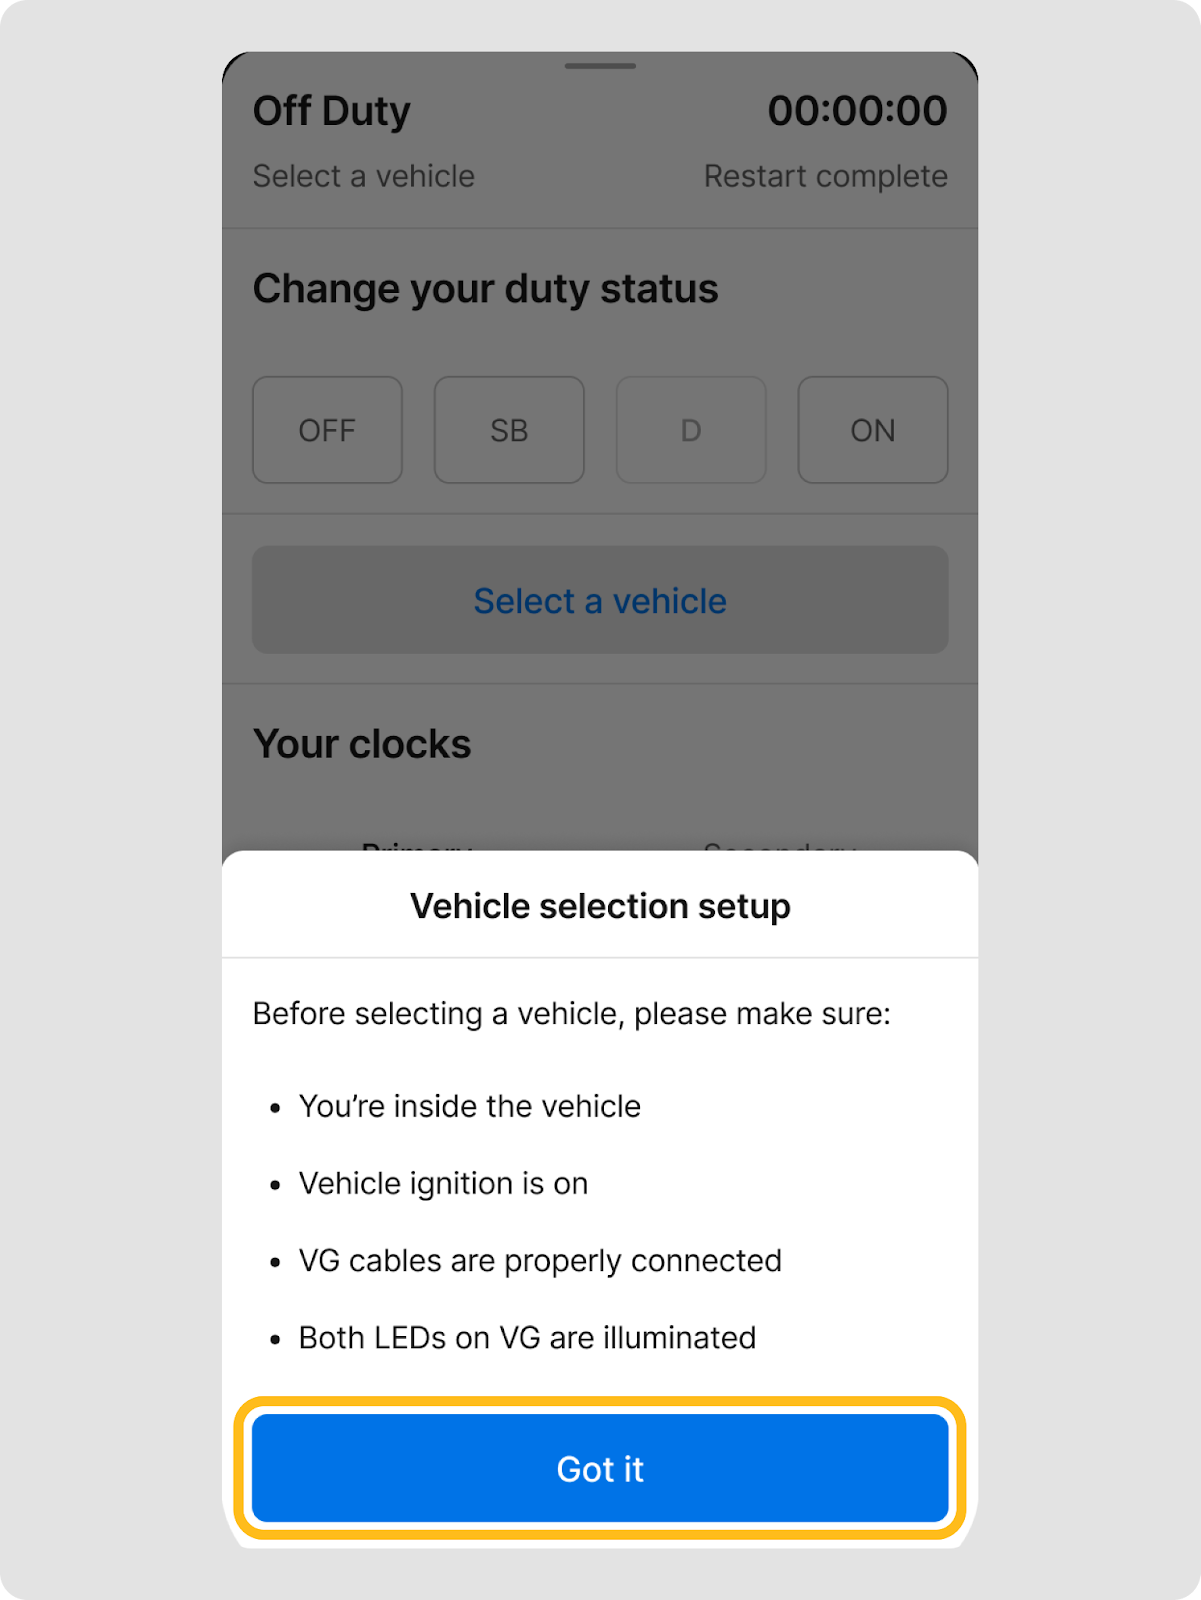Screen dimensions: 1201x1600
Task: Tap the Got it button
Action: click(600, 1468)
